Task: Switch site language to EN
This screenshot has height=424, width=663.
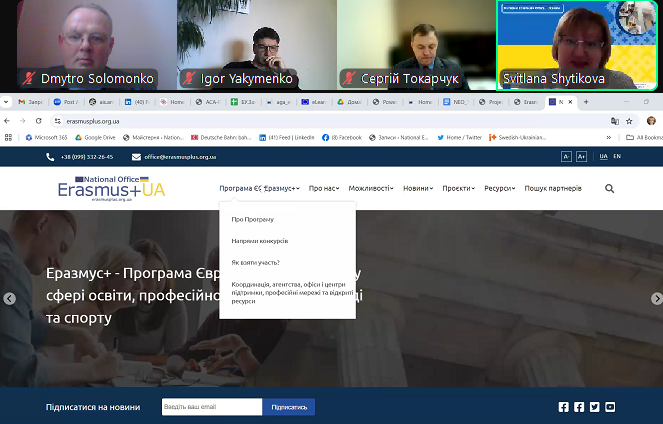Action: (617, 156)
